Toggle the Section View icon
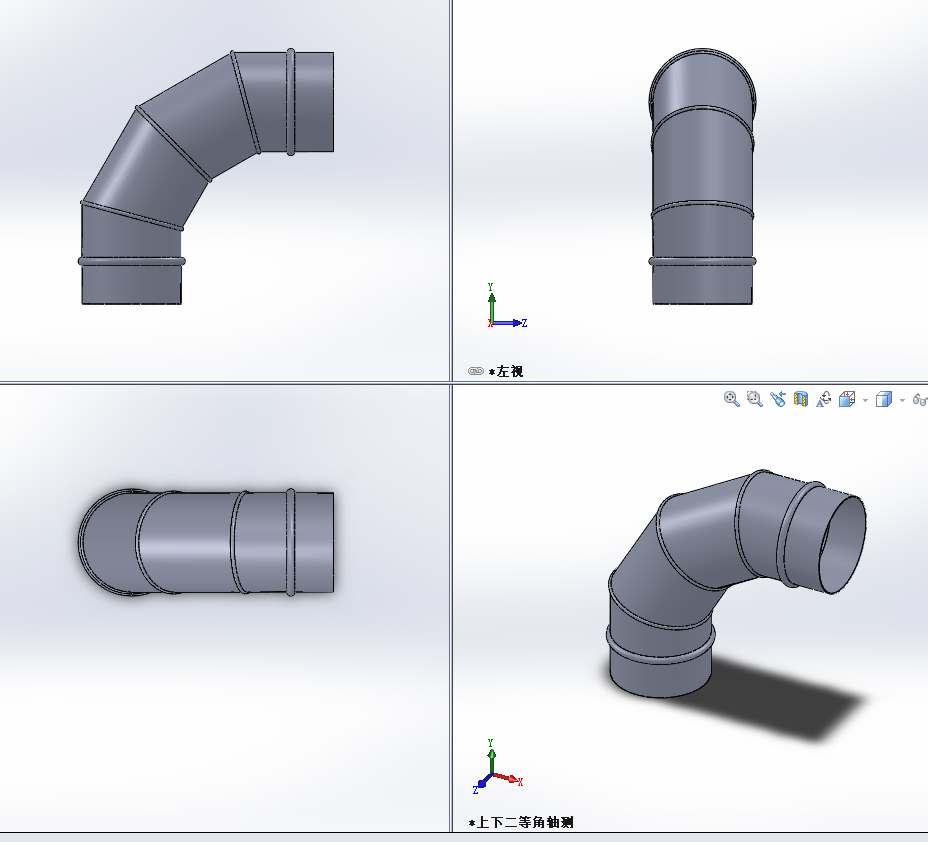 tap(801, 399)
